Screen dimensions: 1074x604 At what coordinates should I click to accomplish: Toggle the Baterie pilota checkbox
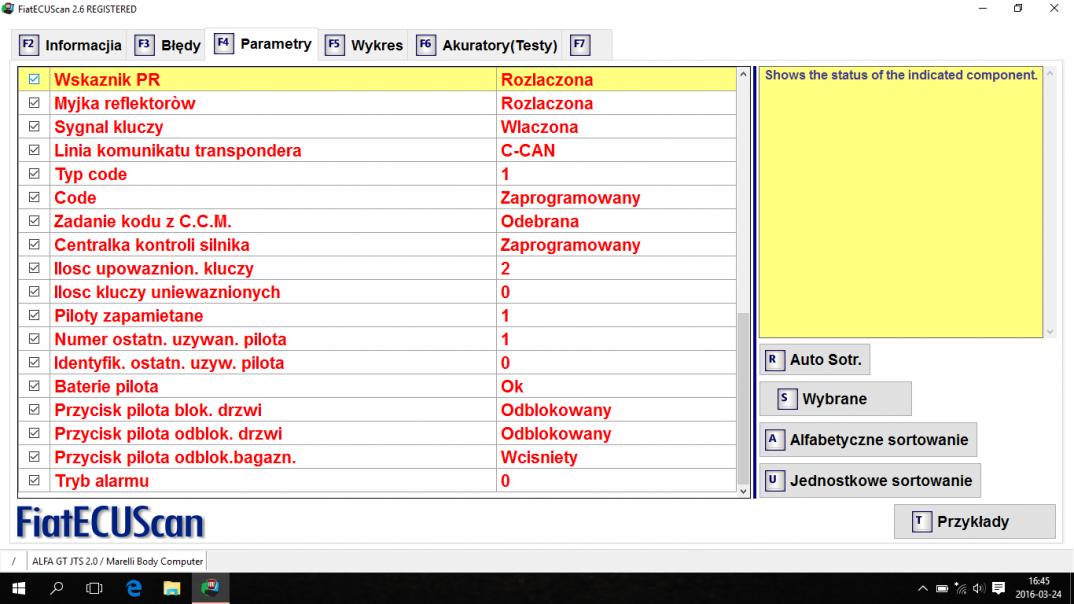pyautogui.click(x=34, y=386)
